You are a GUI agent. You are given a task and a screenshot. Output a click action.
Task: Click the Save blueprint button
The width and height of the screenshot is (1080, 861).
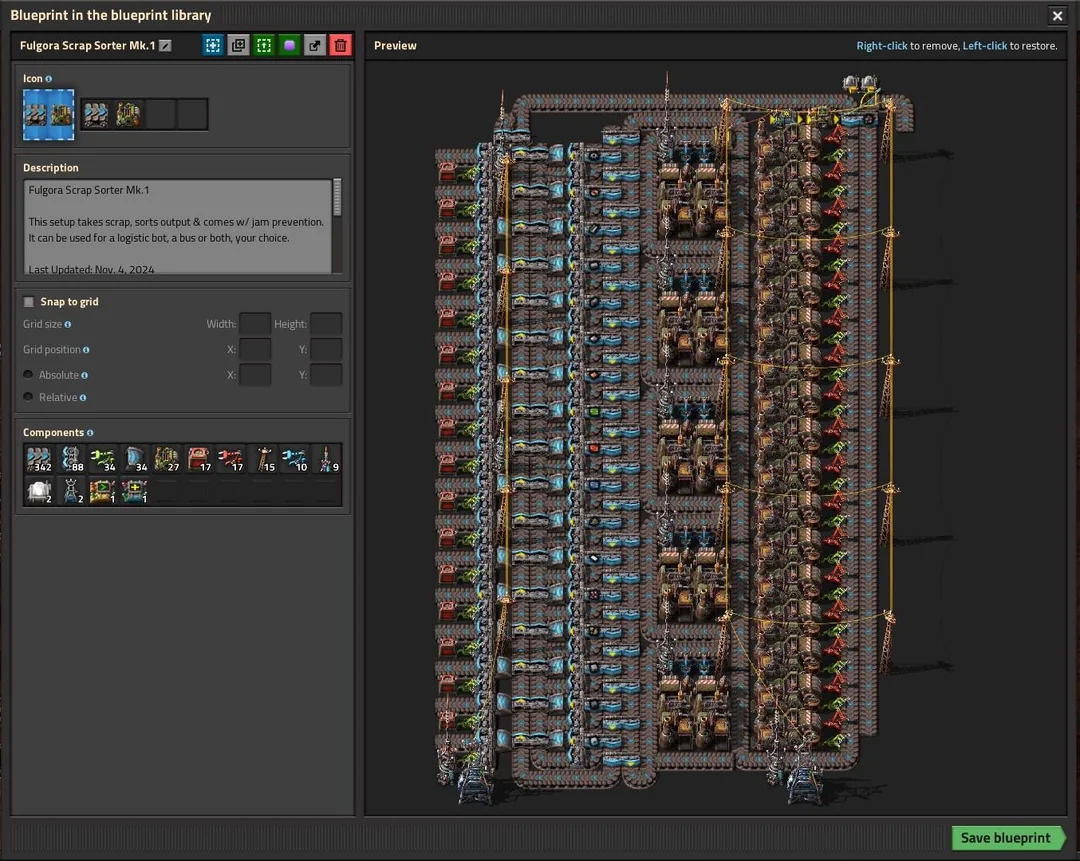coord(1008,838)
